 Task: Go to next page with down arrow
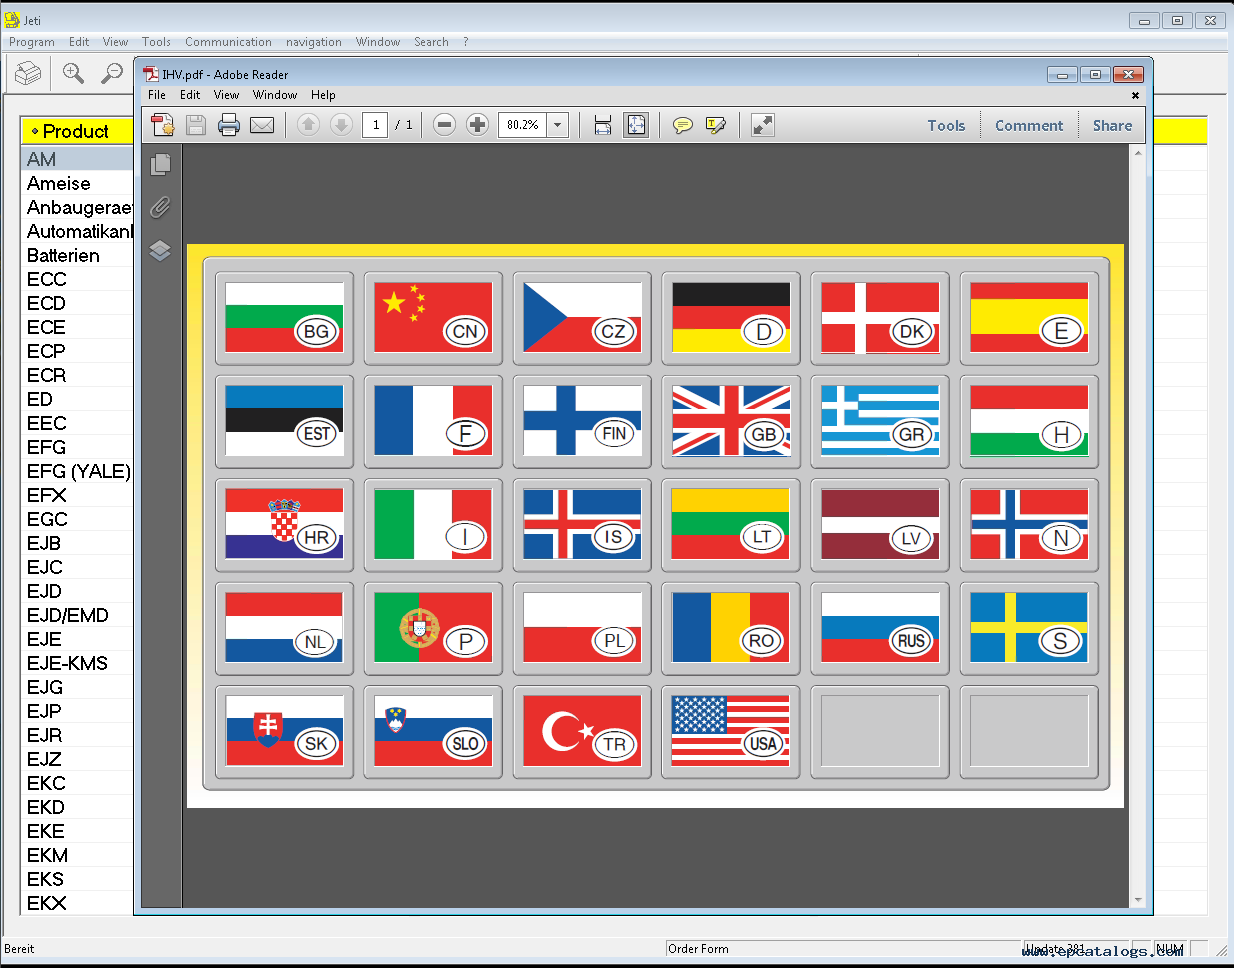point(341,125)
